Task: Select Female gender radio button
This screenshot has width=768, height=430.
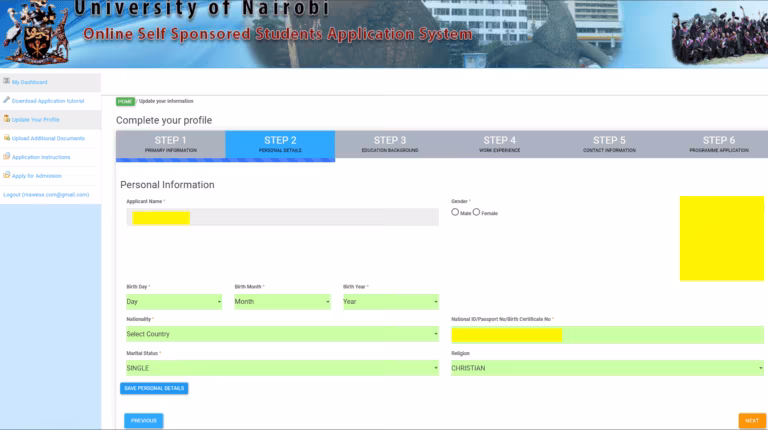Action: coord(477,212)
